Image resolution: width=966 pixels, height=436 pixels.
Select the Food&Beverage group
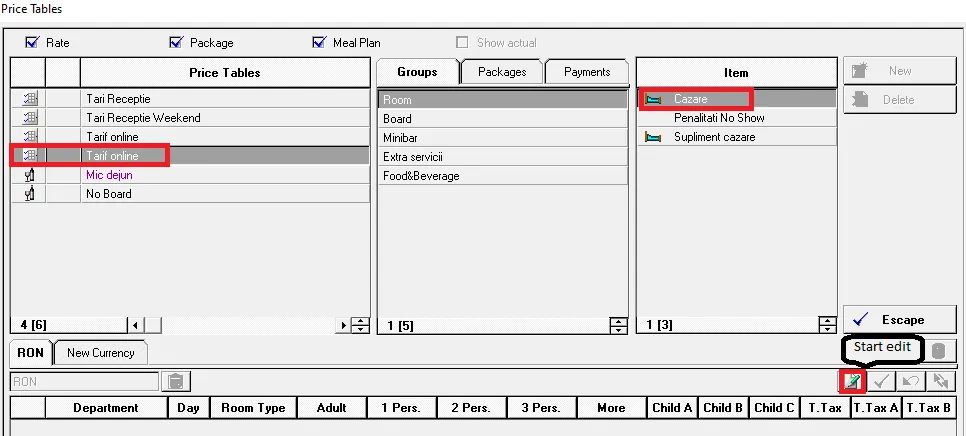point(503,176)
